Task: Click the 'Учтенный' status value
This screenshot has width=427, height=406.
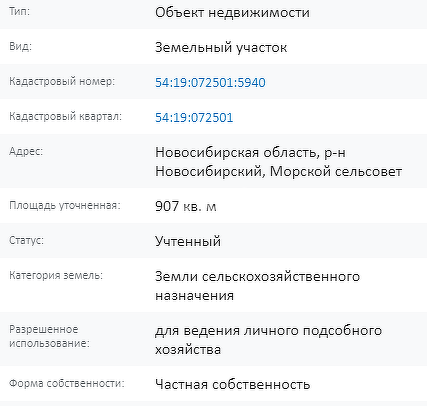Action: 188,241
